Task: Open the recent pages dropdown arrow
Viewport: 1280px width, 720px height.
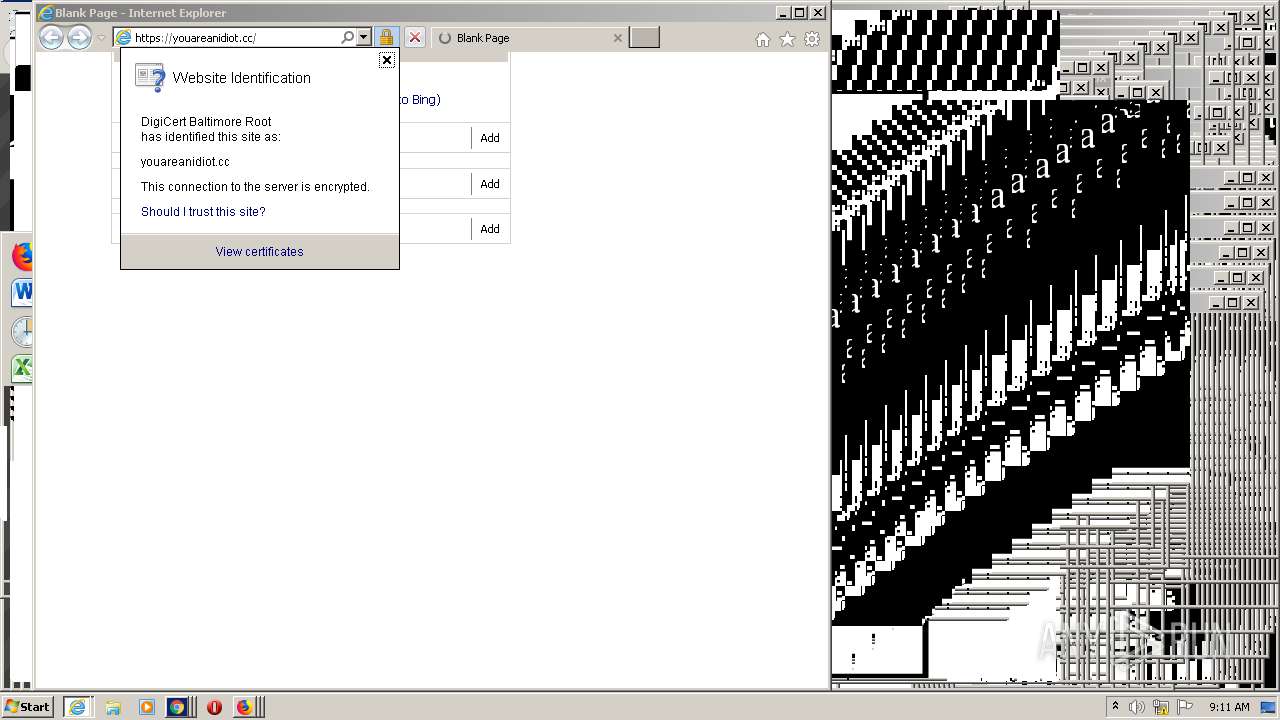Action: point(101,38)
